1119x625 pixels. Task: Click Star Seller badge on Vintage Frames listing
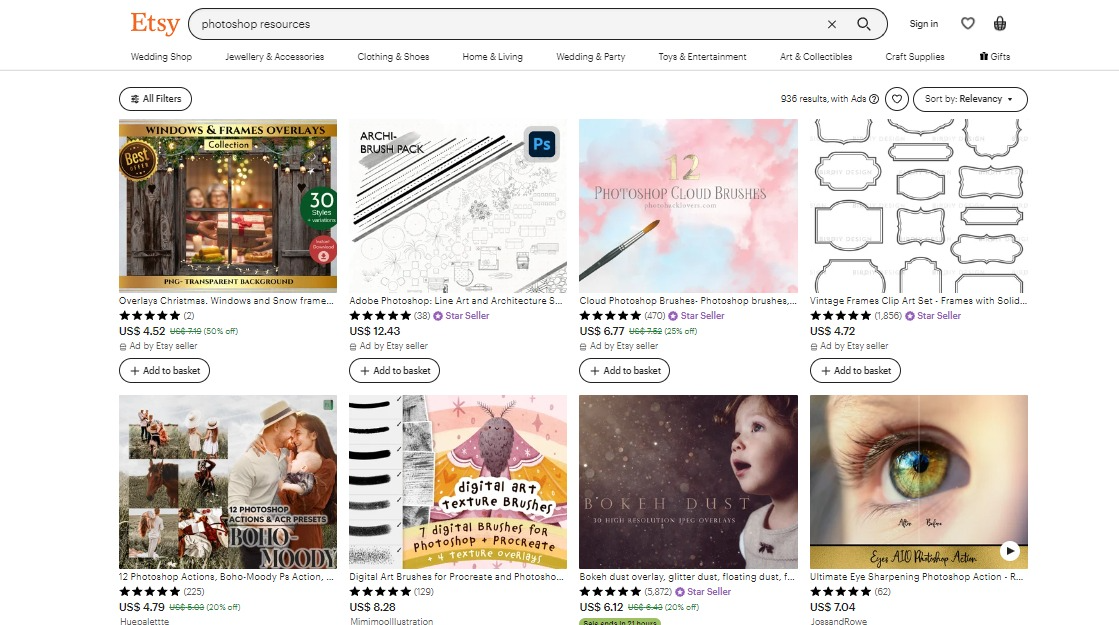[x=933, y=315]
